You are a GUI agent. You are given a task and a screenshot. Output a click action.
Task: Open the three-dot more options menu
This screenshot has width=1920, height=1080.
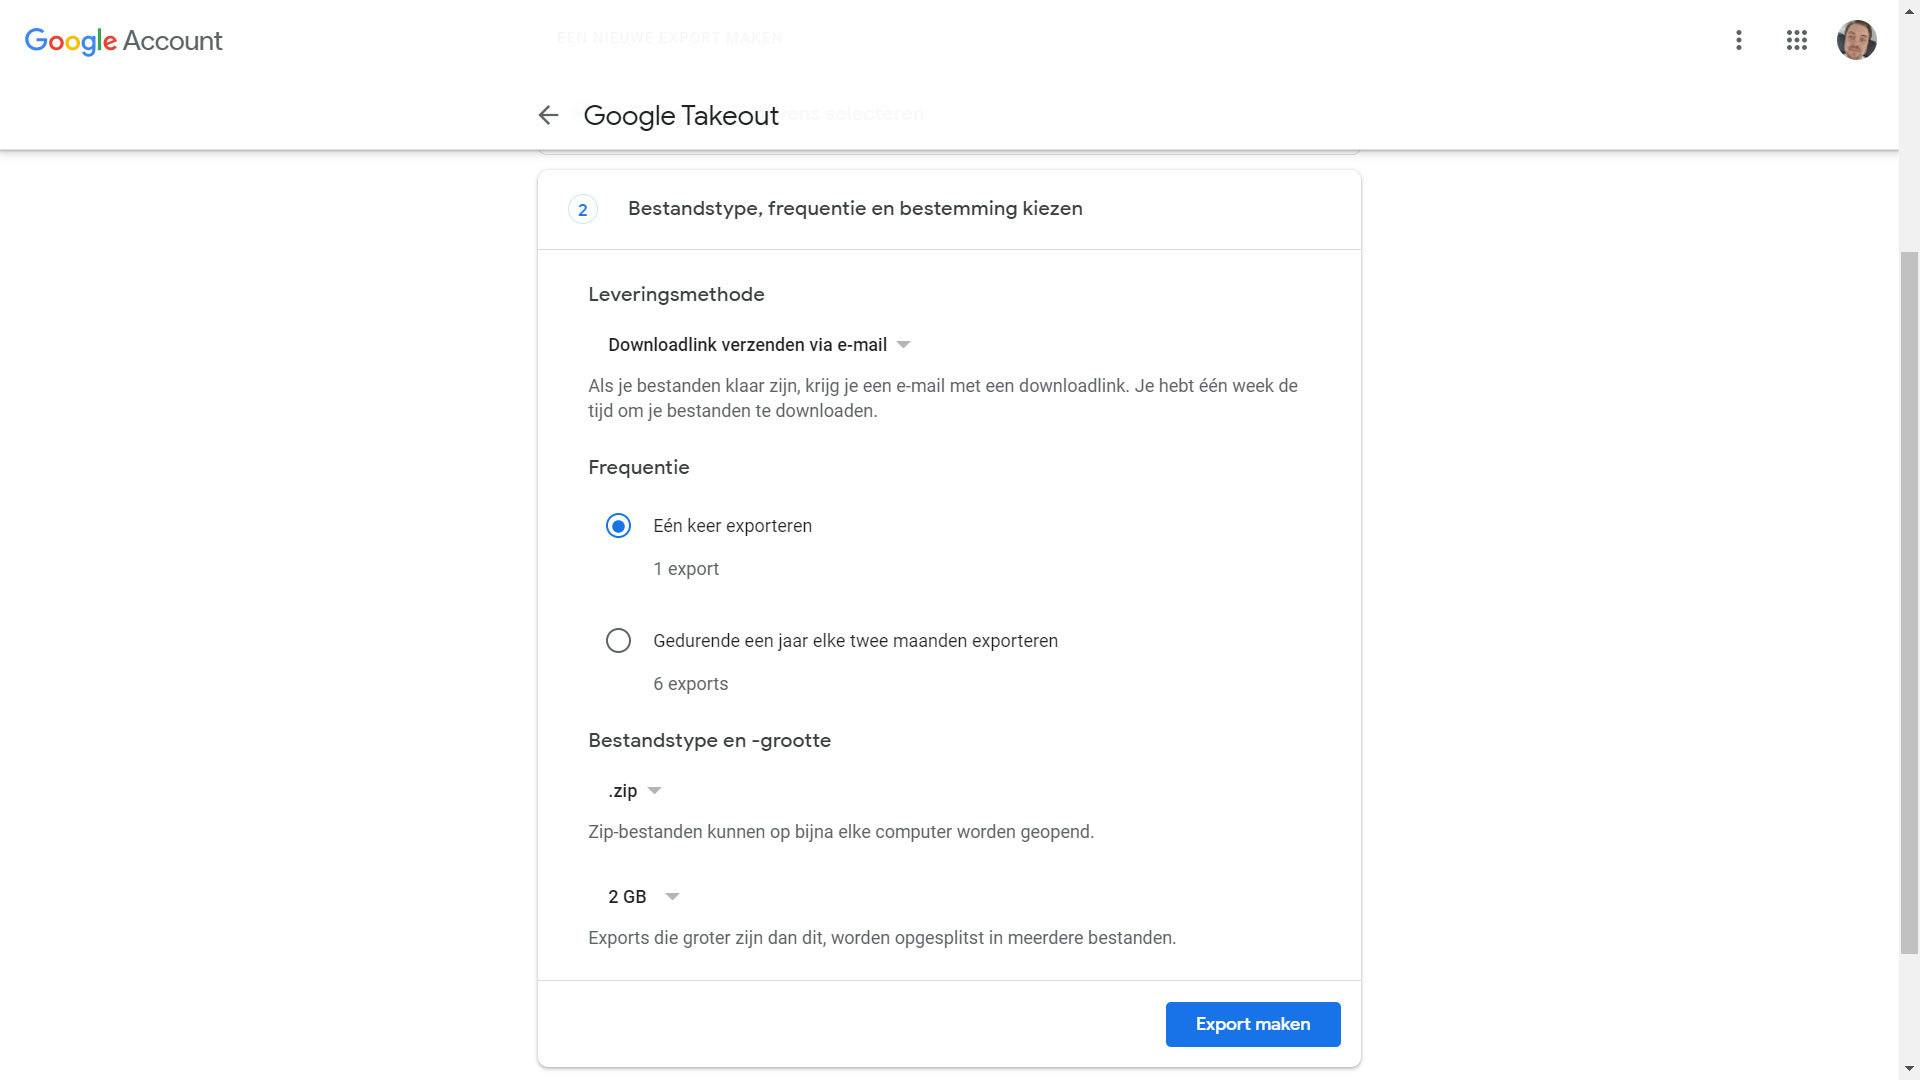tap(1738, 40)
